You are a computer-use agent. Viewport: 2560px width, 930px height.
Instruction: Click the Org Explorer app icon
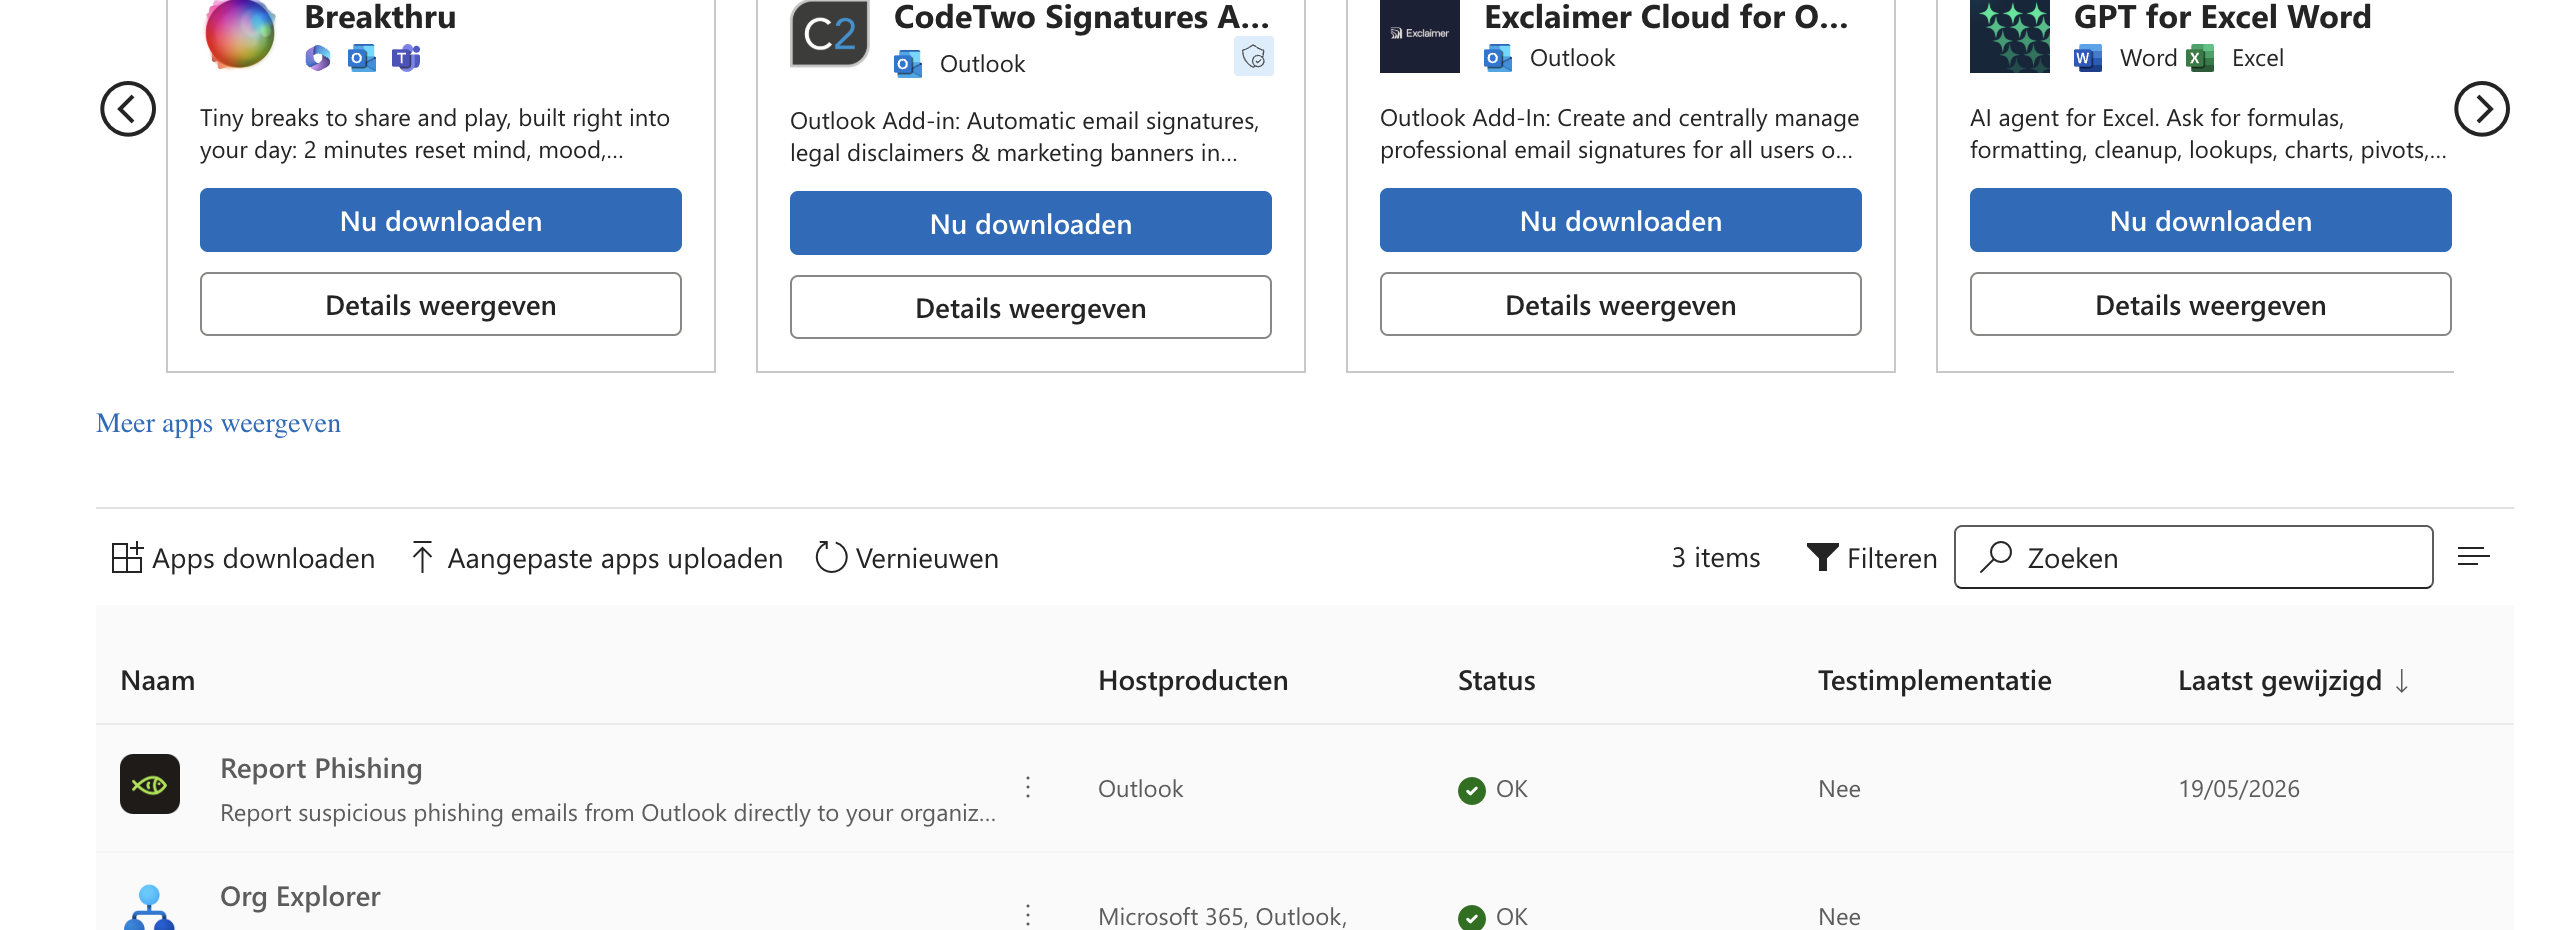coord(150,907)
